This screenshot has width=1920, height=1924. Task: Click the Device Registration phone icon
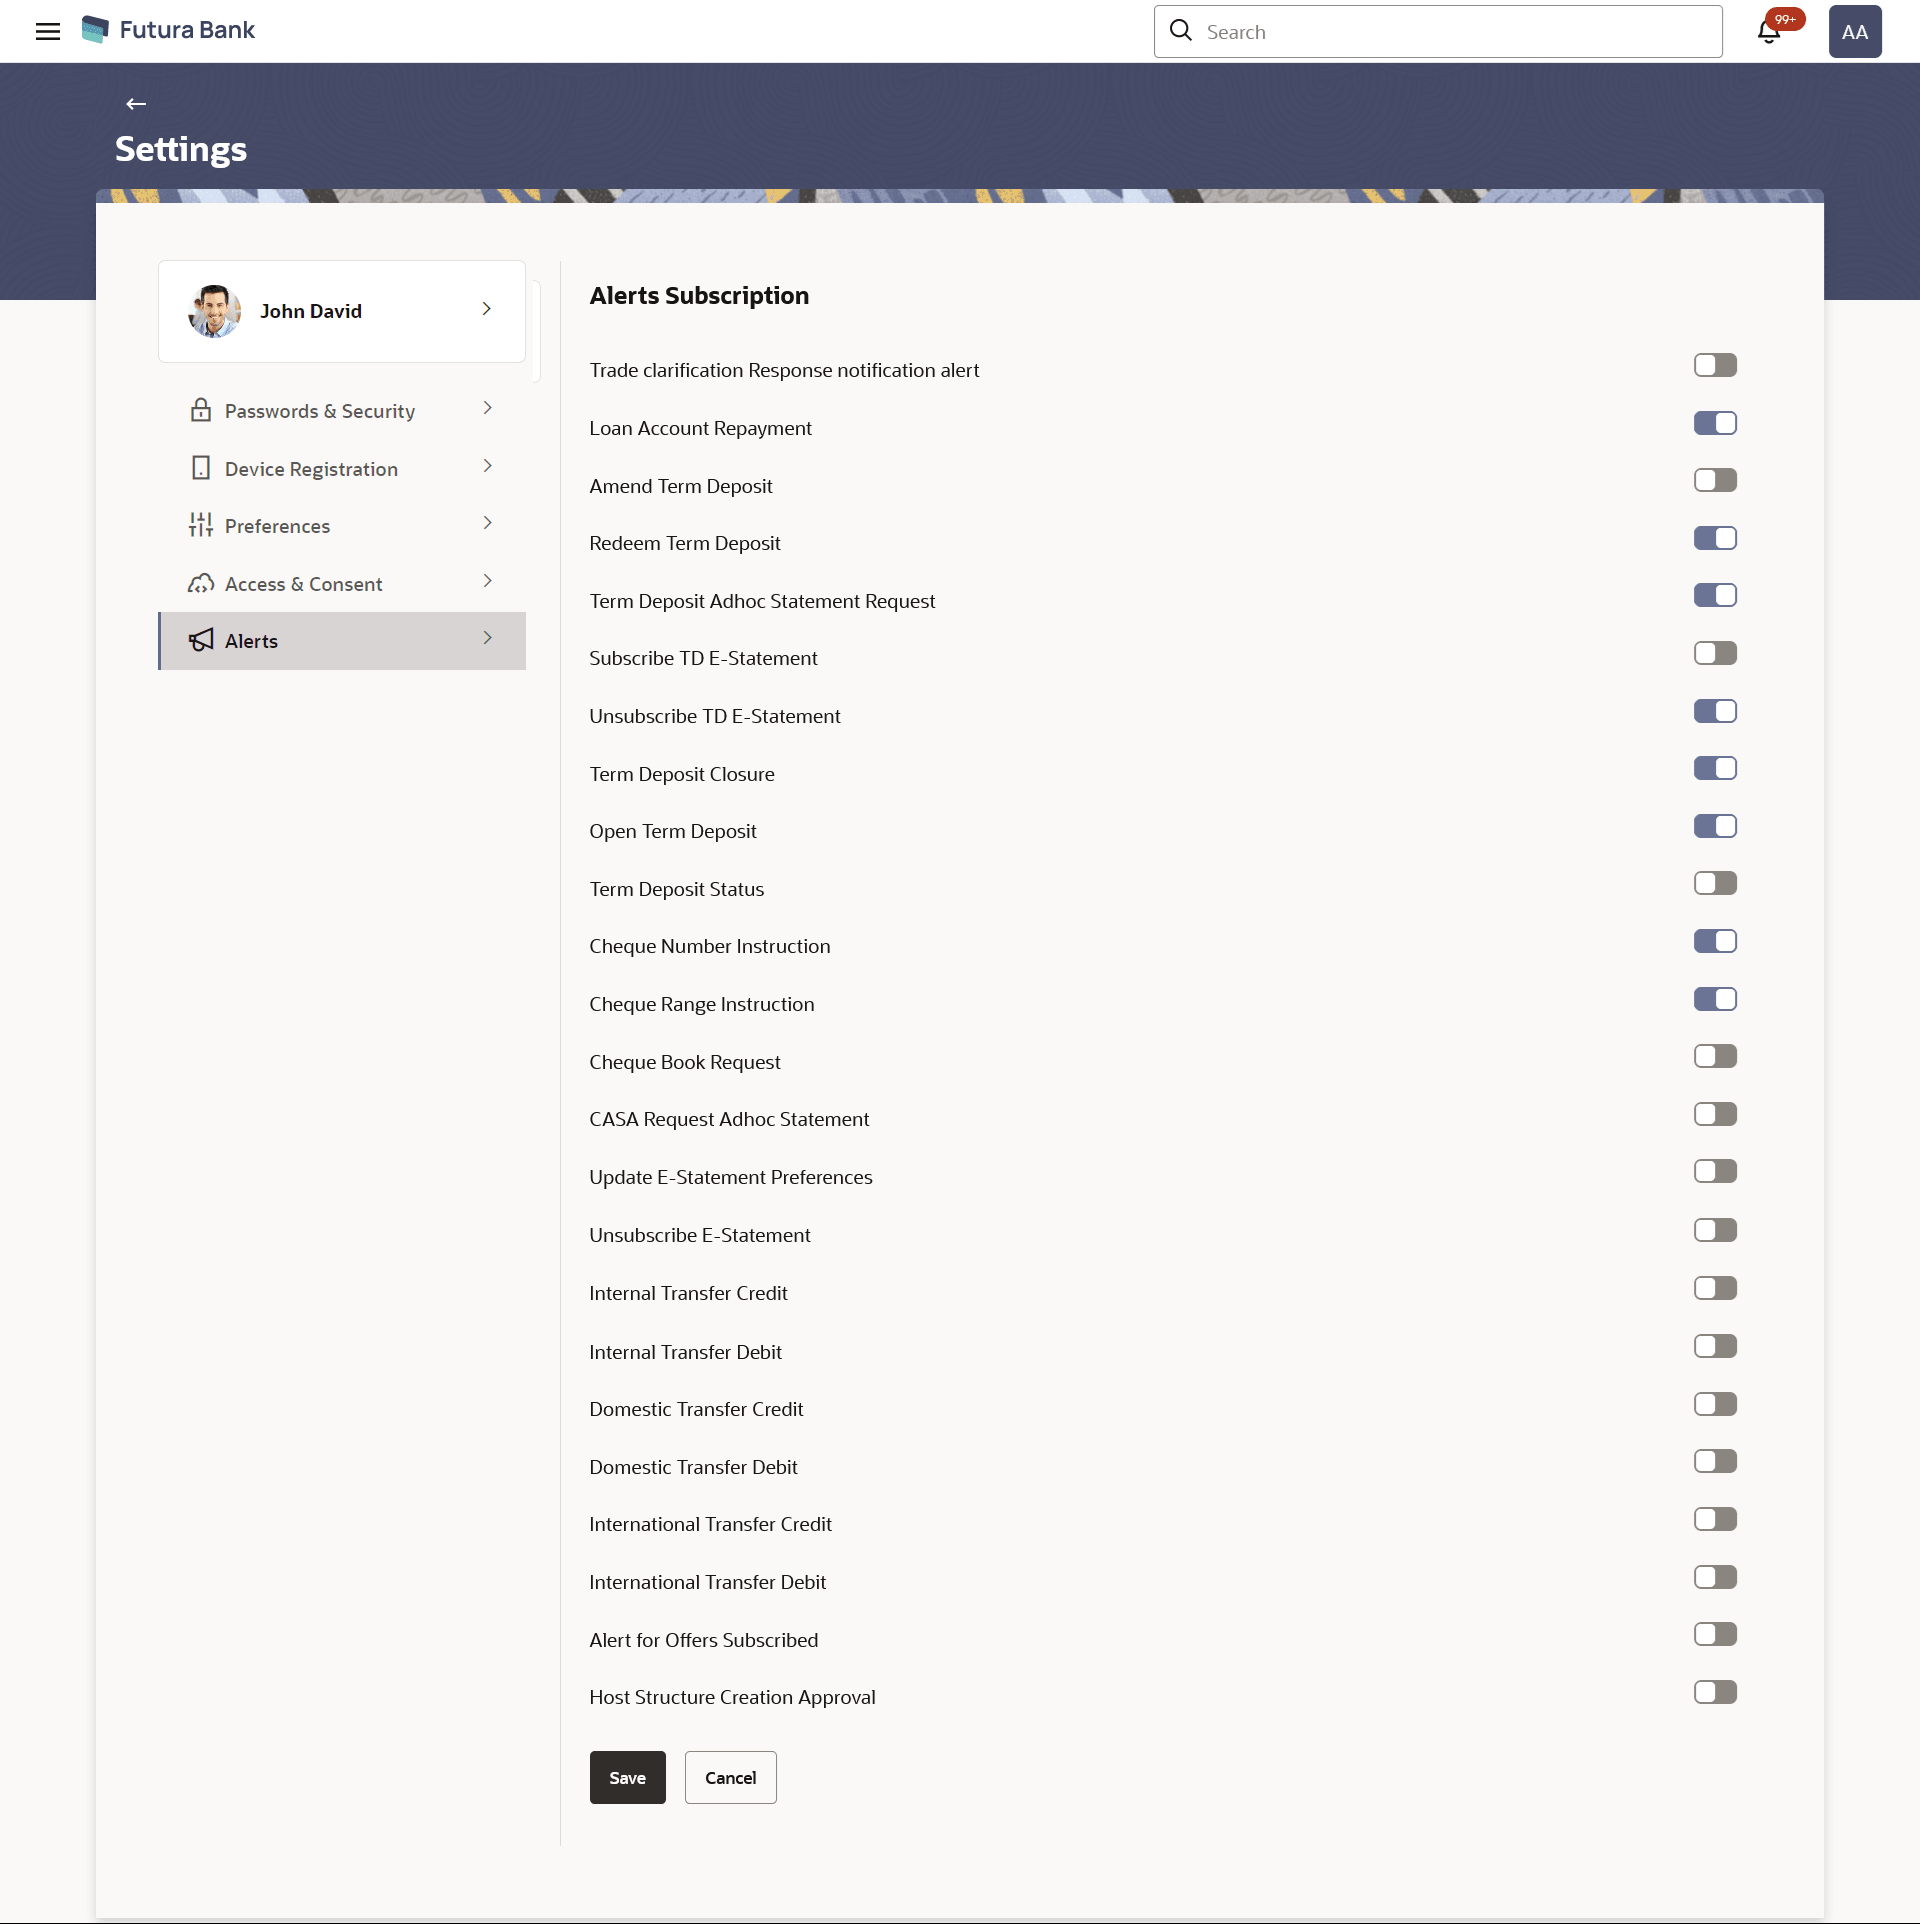[201, 468]
